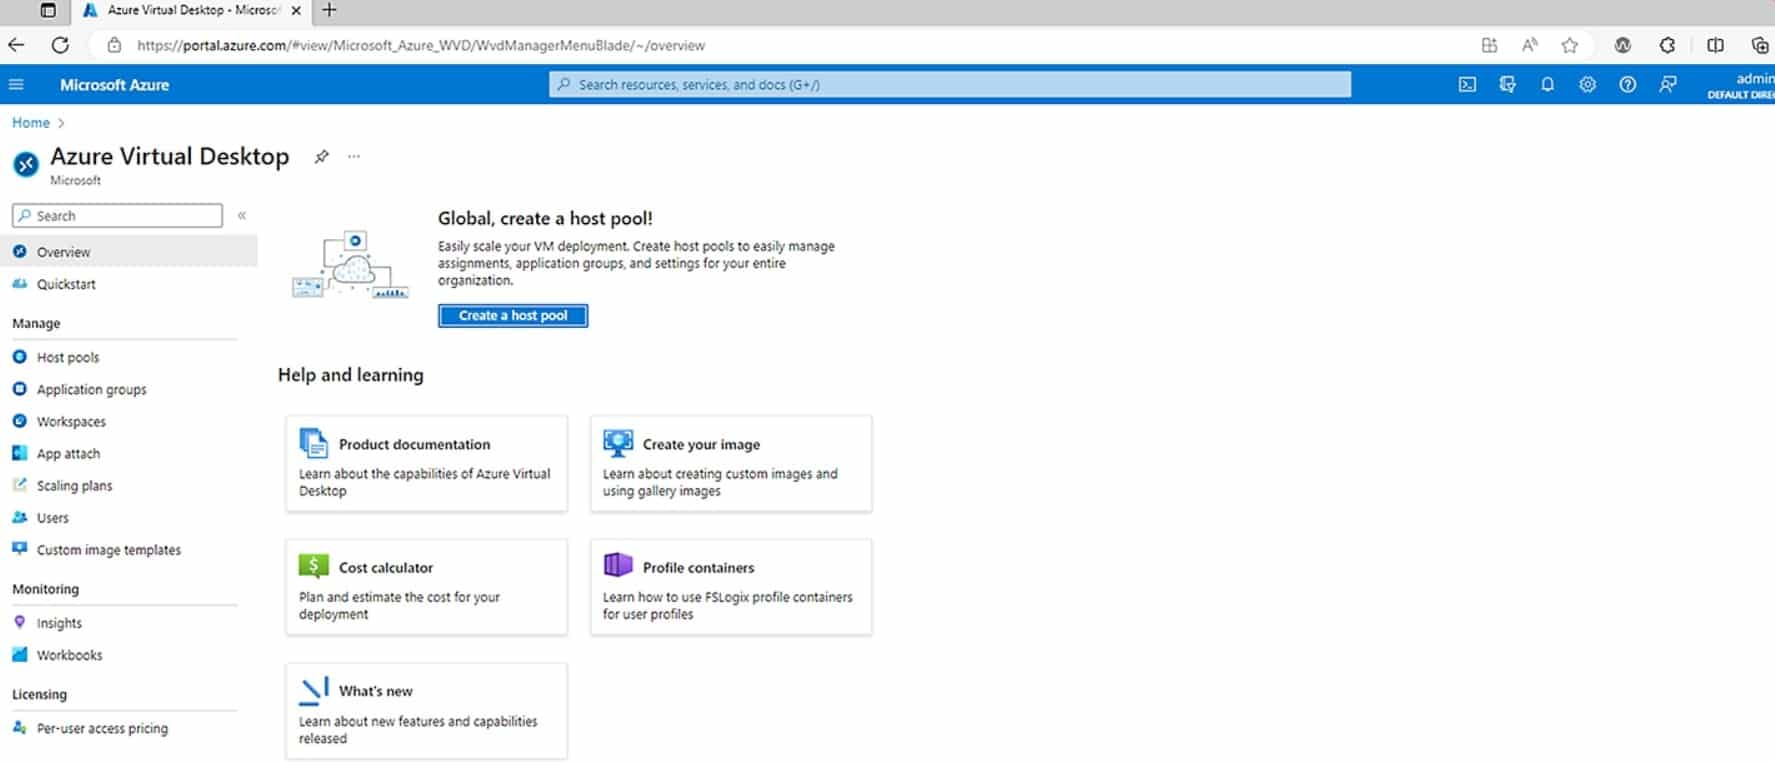Screen dimensions: 1775x762
Task: Click the Cost calculator dollar icon
Action: (x=314, y=566)
